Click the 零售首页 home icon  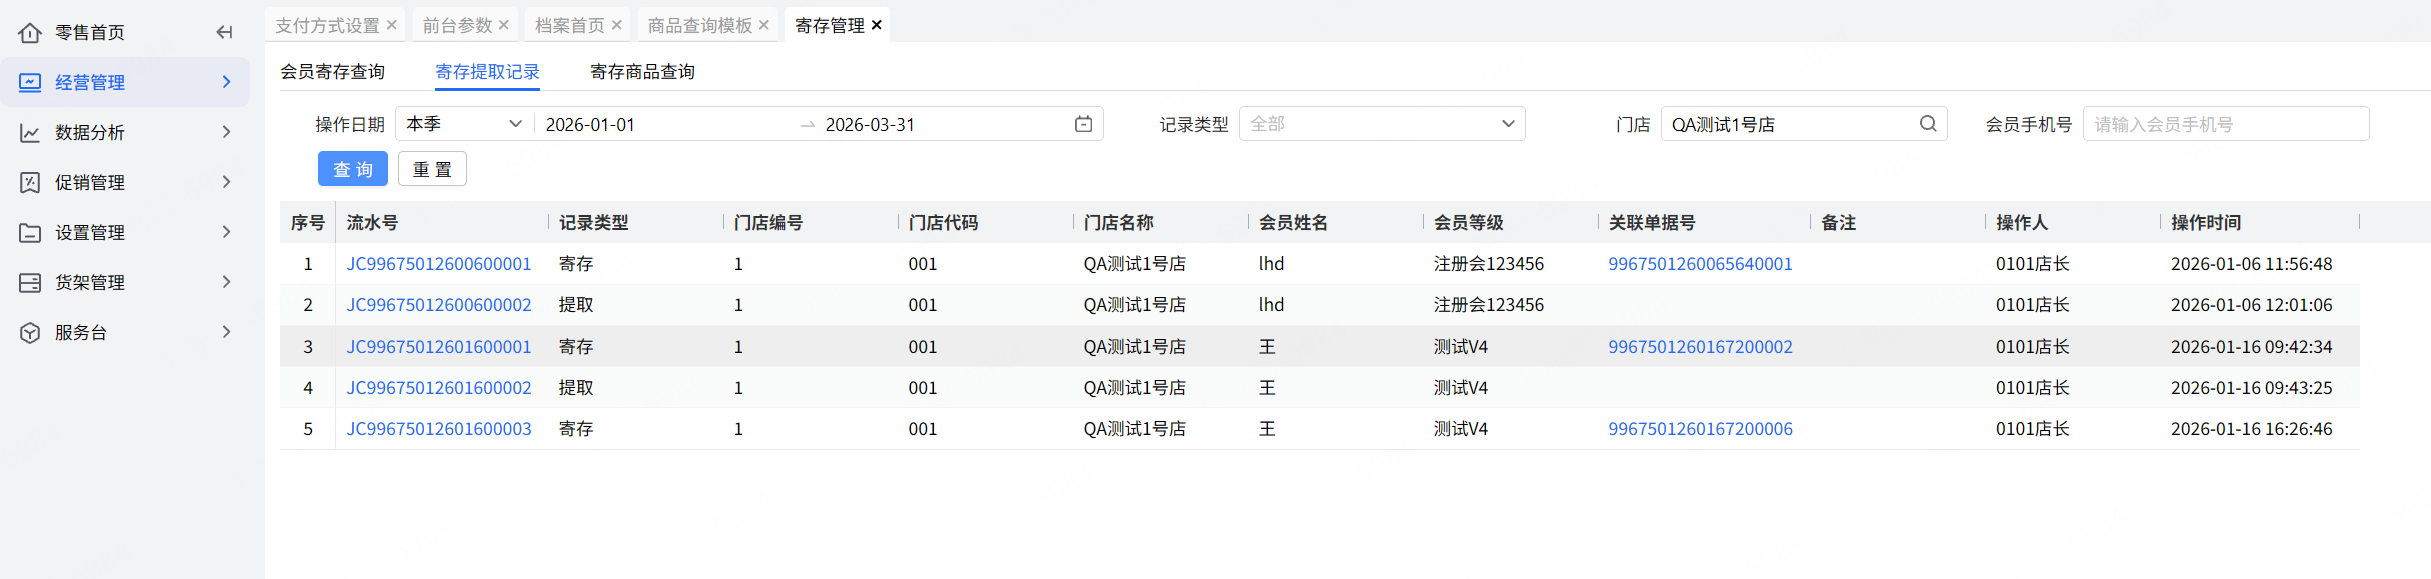(30, 33)
